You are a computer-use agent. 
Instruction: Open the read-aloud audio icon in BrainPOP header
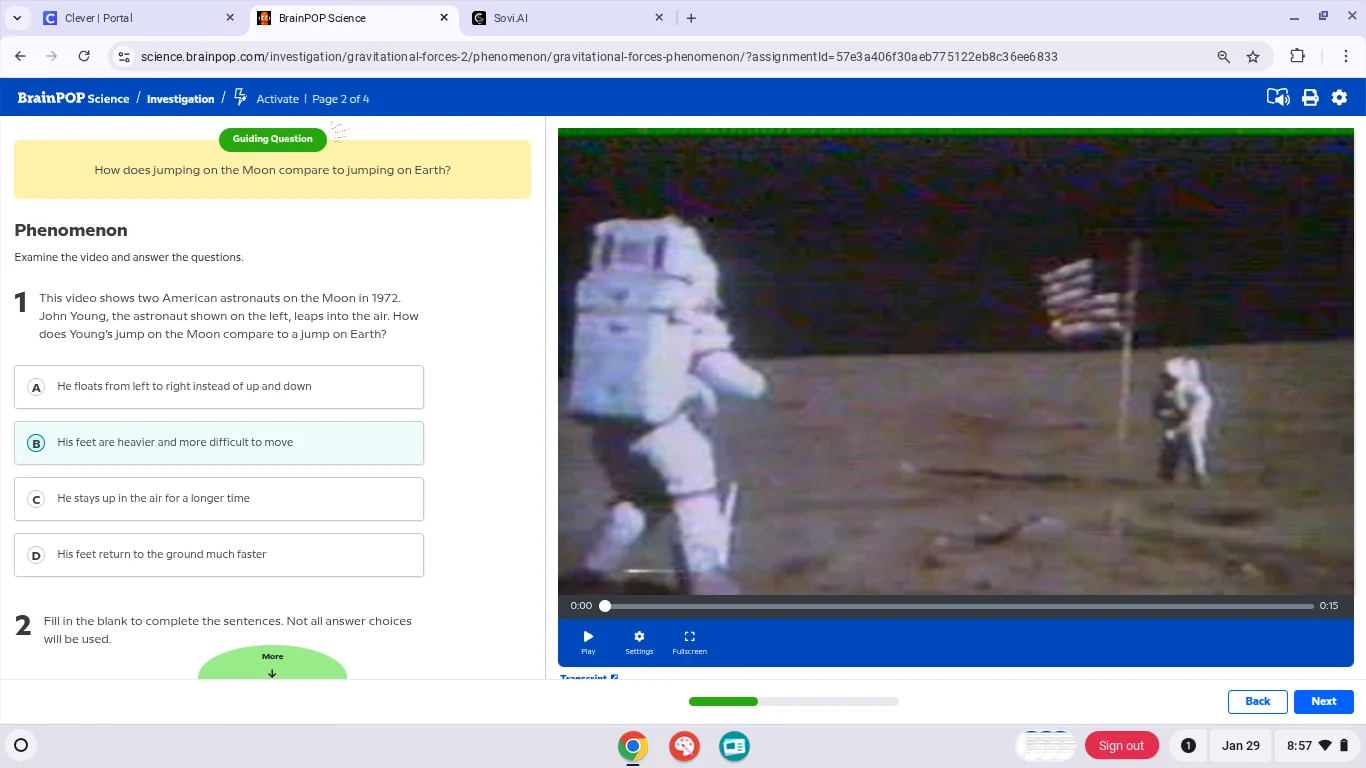pos(1278,97)
